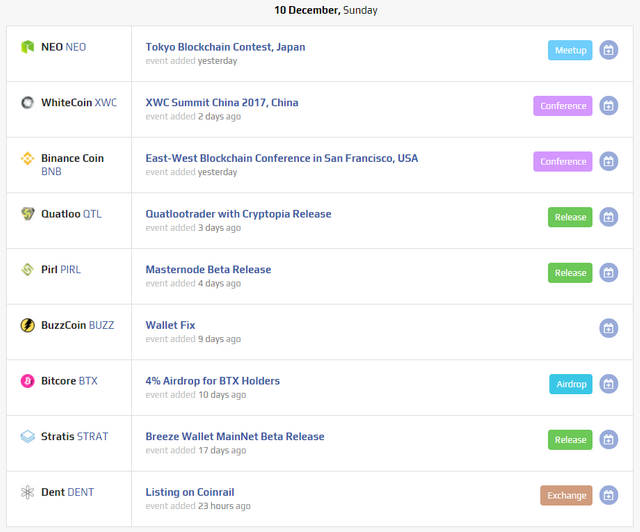The height and width of the screenshot is (532, 640).
Task: Click the Bitcore pink logo icon
Action: pos(27,381)
